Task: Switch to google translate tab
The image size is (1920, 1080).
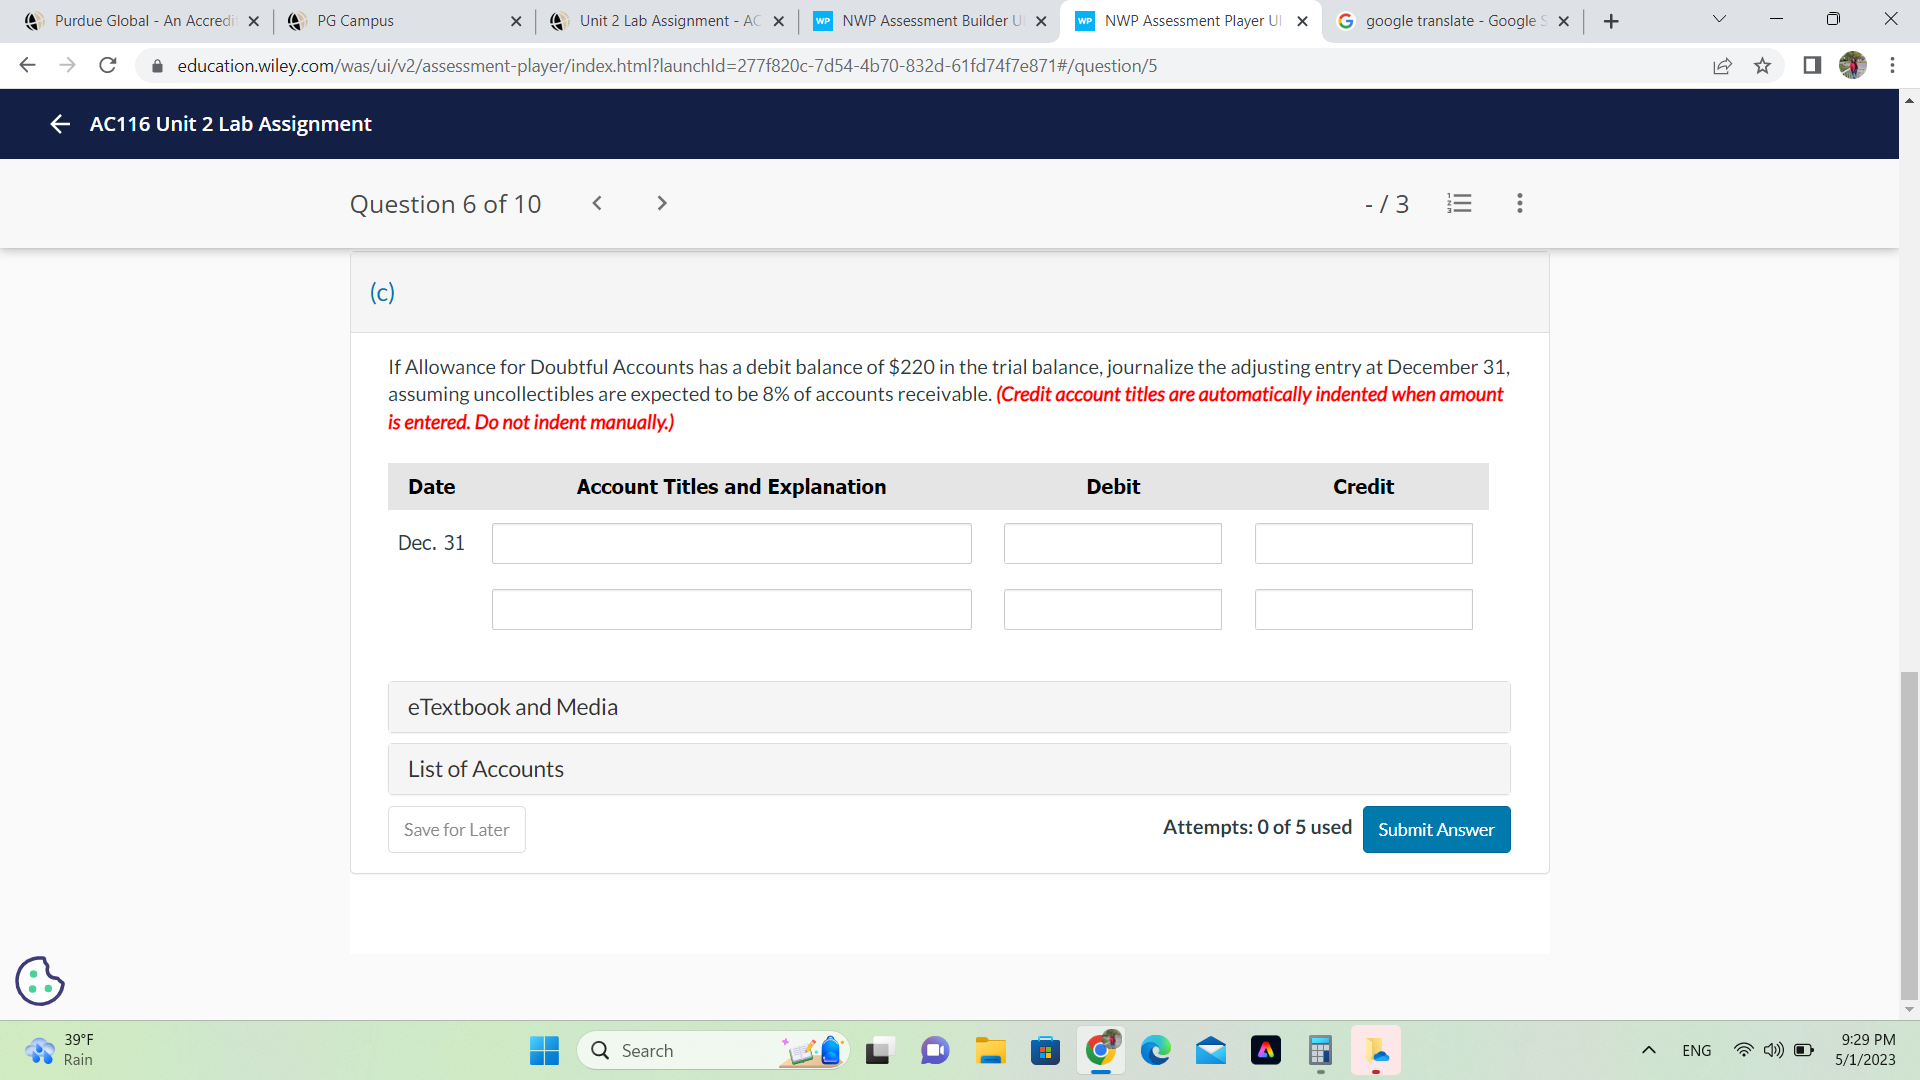Action: point(1450,21)
